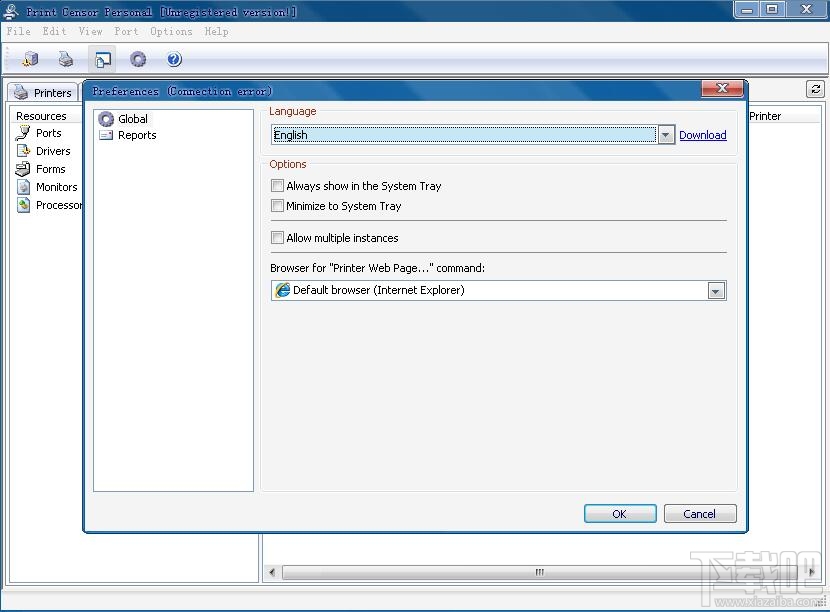Click the Internet Explorer icon in browser combo

tap(283, 290)
